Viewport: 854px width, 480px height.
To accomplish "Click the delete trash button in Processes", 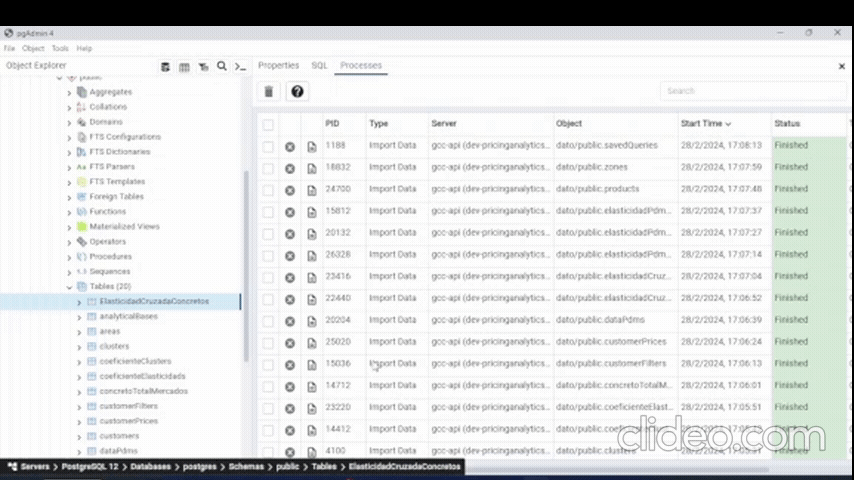I will [x=269, y=92].
